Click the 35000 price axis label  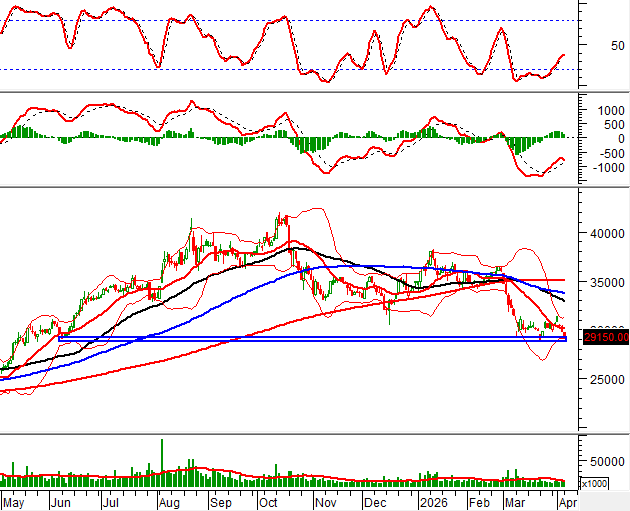(x=602, y=283)
